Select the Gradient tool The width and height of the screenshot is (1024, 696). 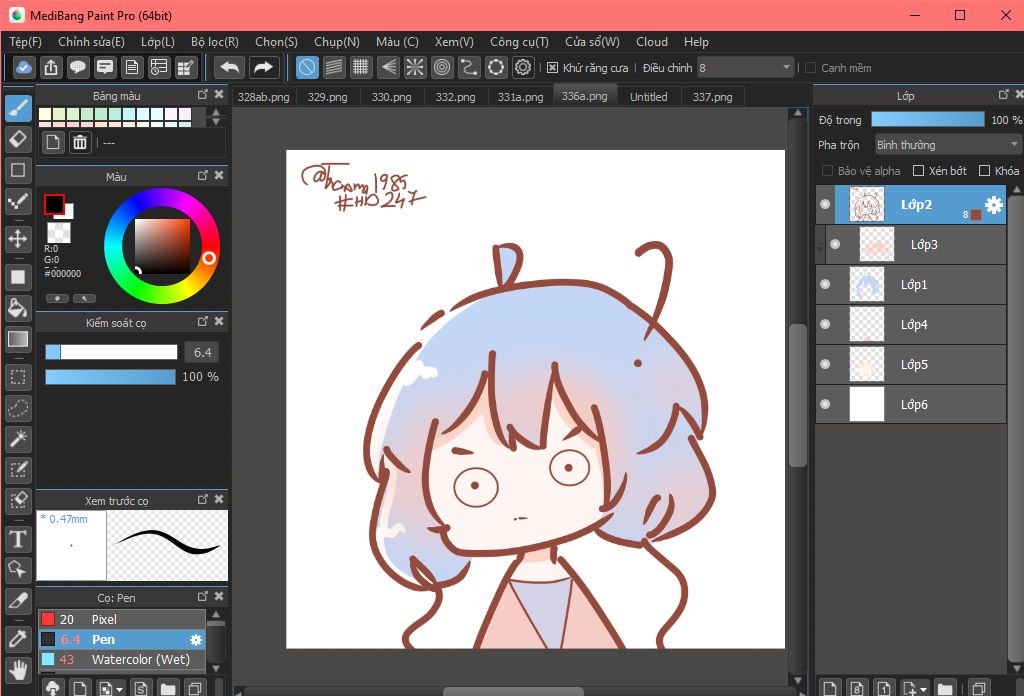tap(18, 339)
